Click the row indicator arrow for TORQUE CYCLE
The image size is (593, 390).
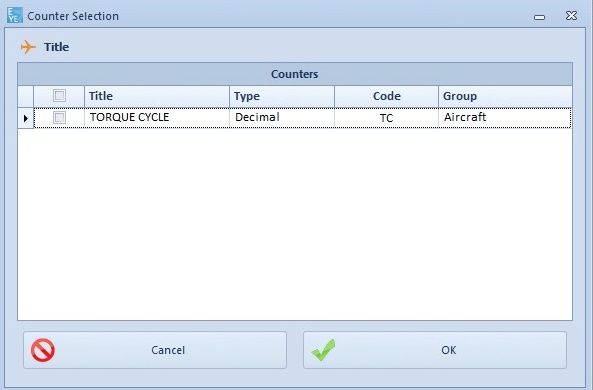pos(26,118)
